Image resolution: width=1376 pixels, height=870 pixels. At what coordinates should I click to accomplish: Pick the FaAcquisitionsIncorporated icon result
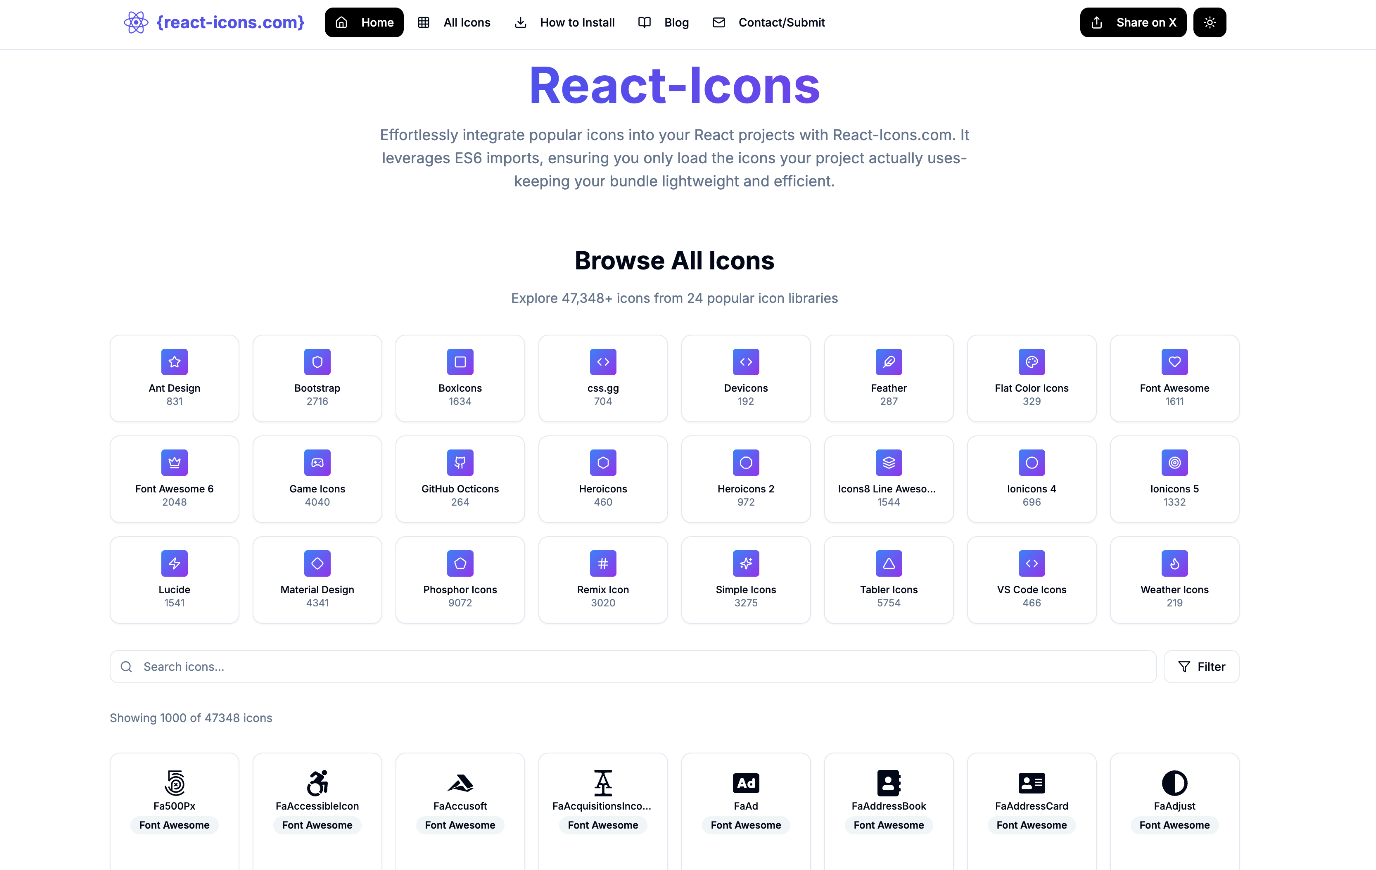(x=603, y=783)
